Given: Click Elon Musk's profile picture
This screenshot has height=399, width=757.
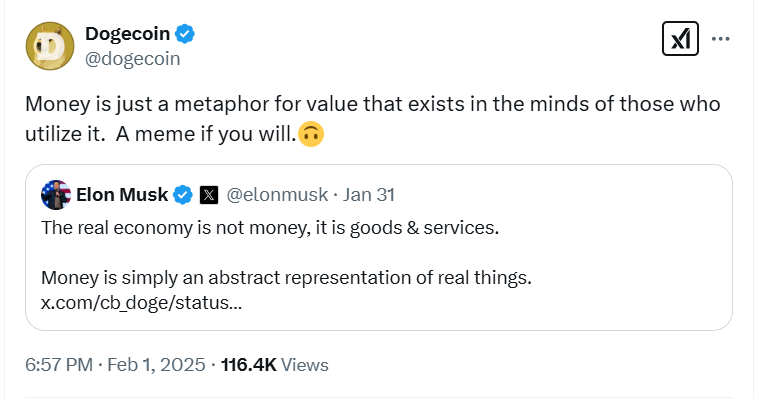Looking at the screenshot, I should click(x=56, y=195).
